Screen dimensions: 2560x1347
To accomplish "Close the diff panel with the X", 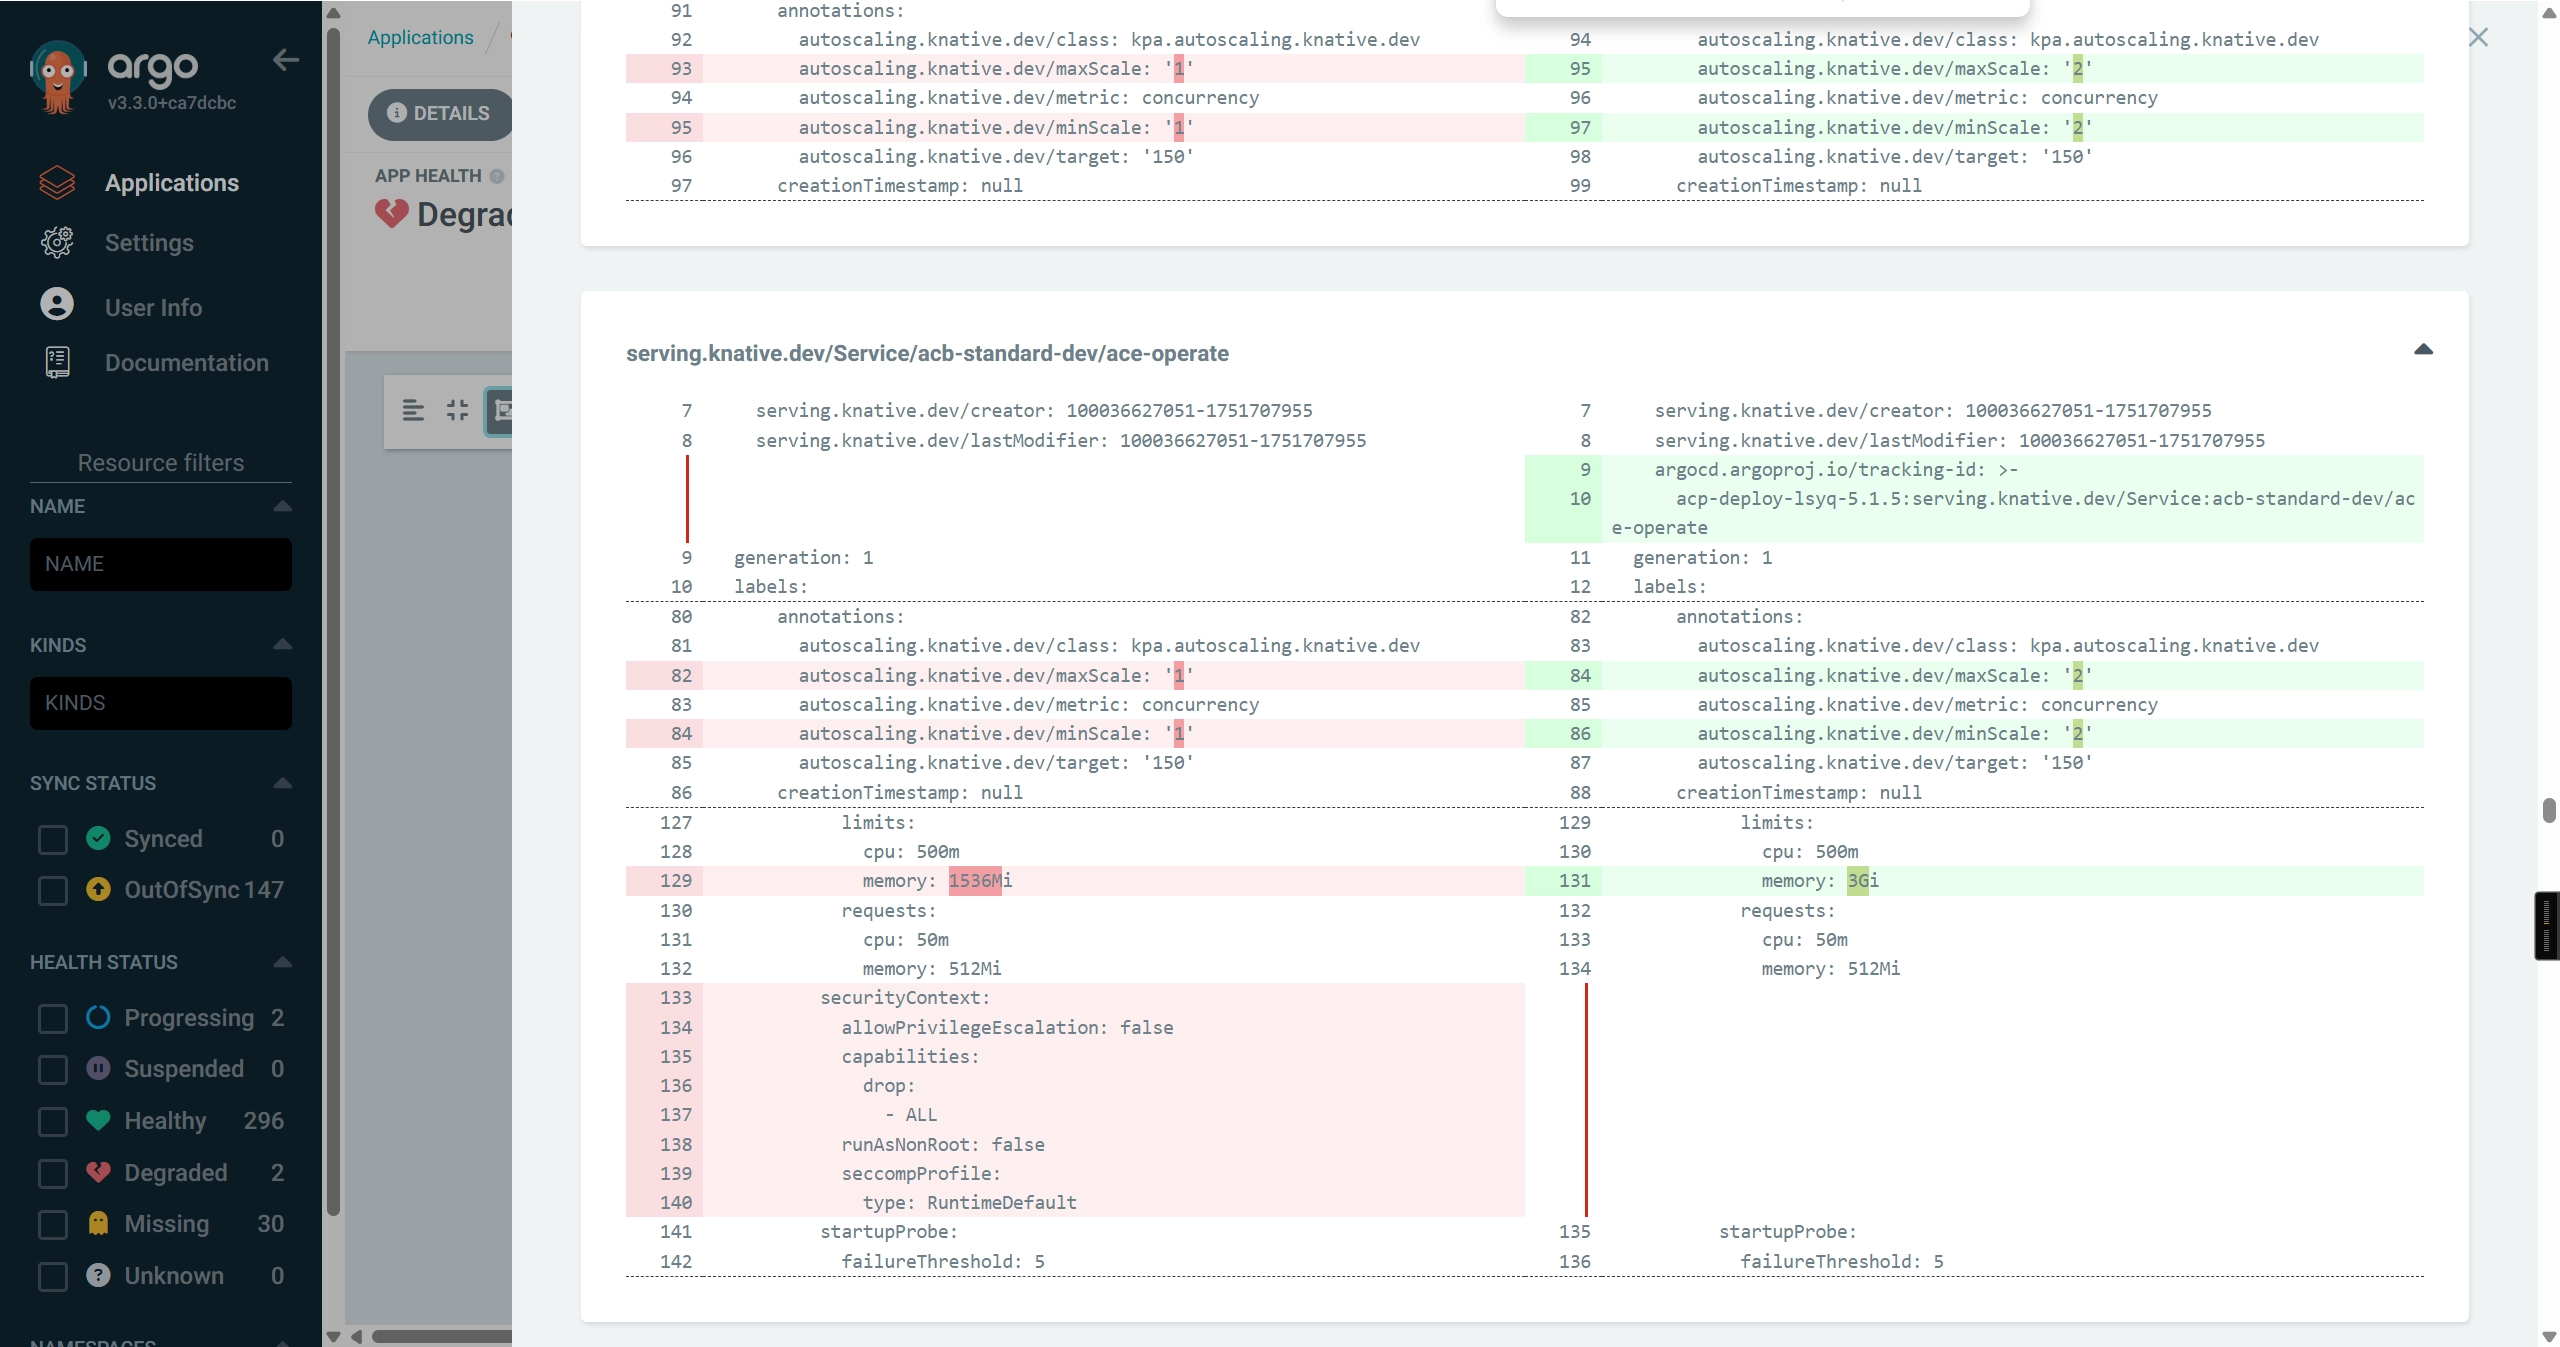I will (x=2478, y=38).
